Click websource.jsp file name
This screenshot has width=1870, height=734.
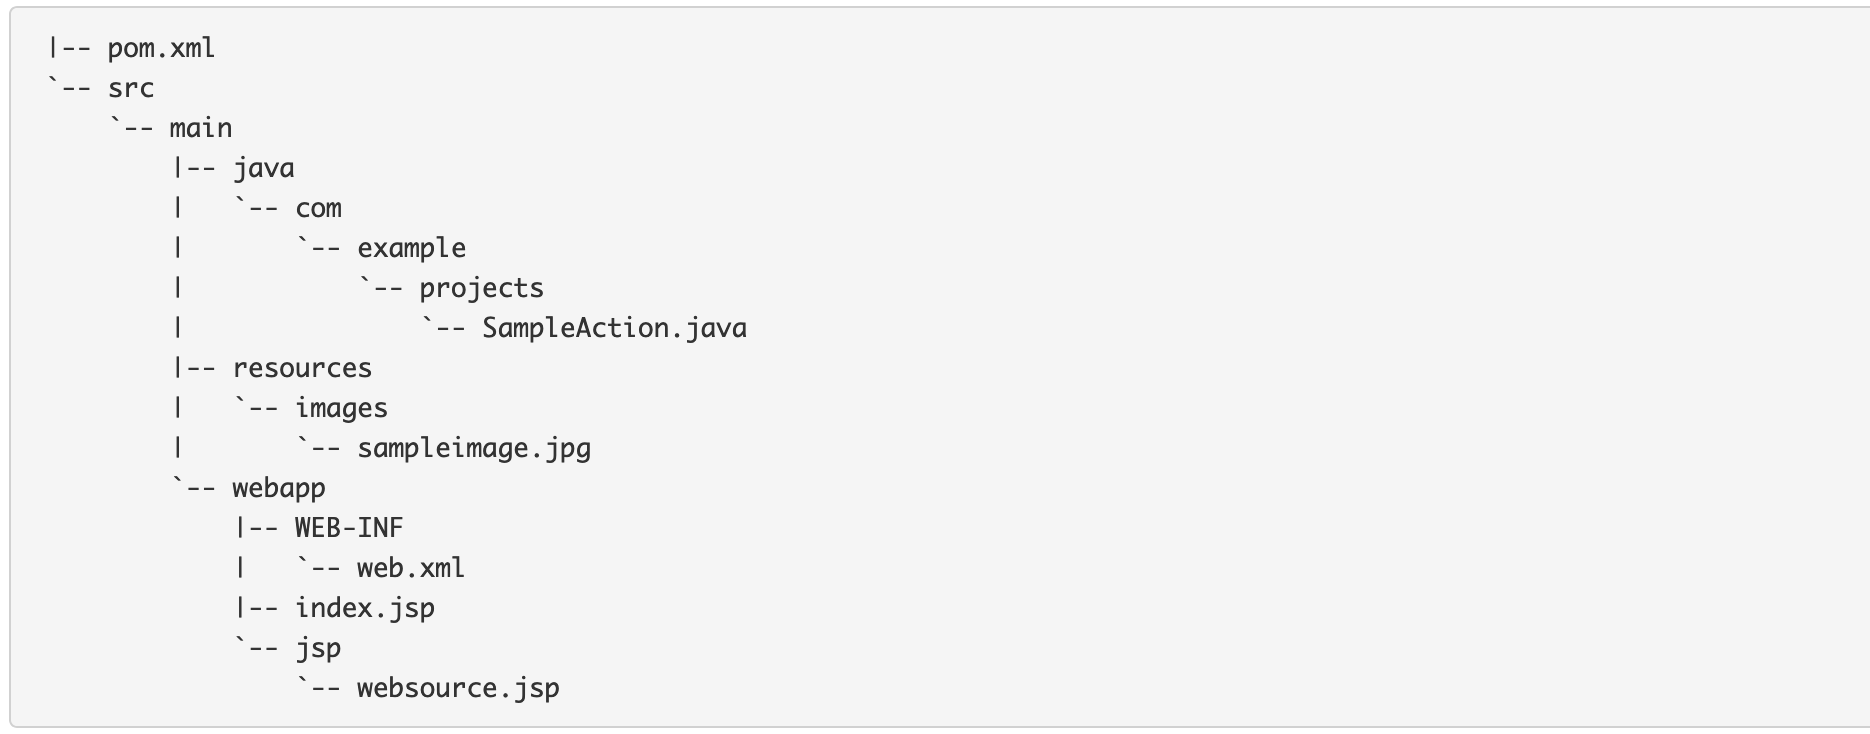click(x=459, y=689)
